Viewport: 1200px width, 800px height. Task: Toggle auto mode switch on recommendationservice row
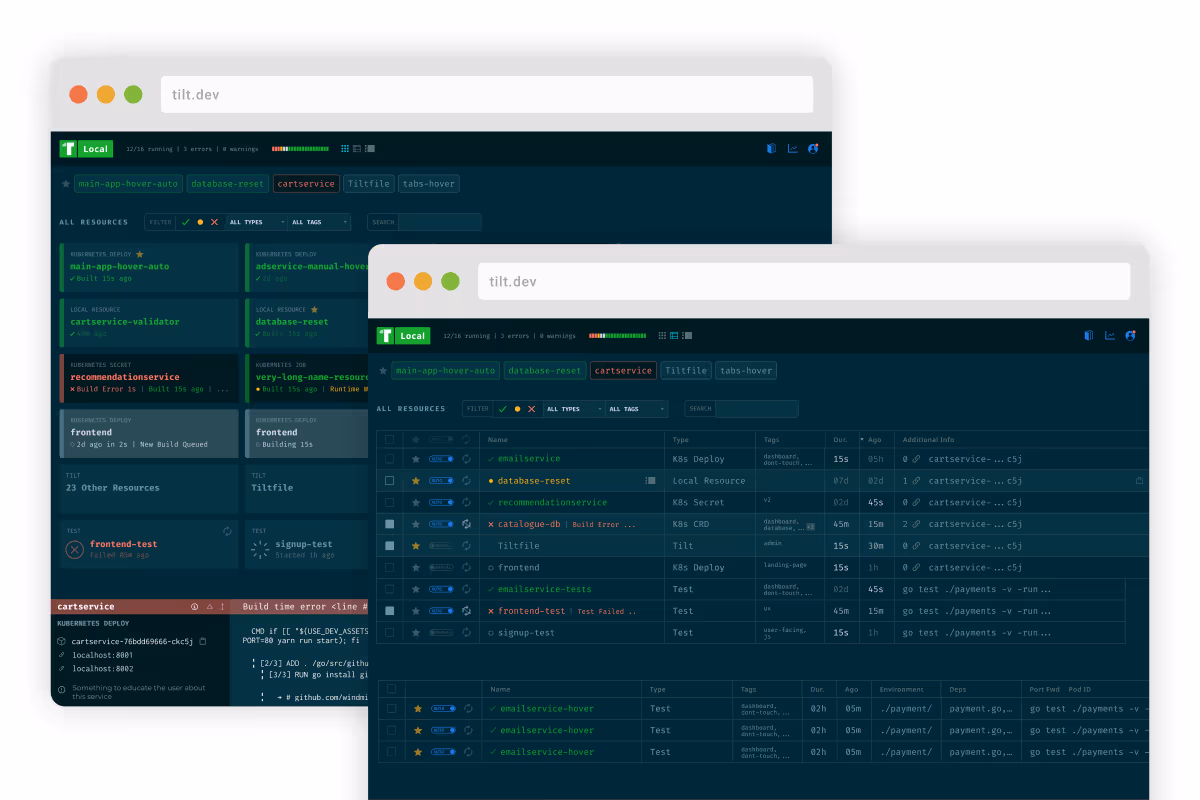coord(441,502)
